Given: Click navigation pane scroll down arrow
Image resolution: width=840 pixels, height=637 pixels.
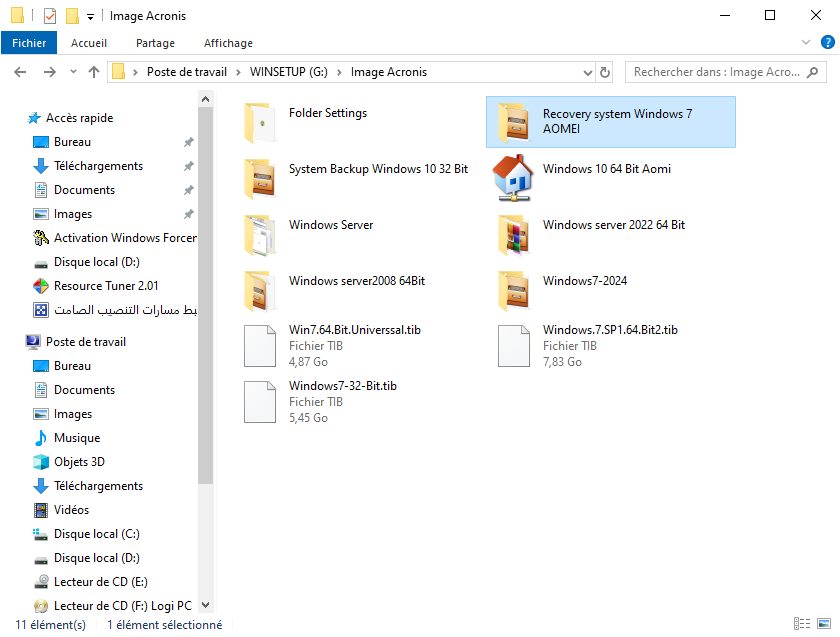Looking at the screenshot, I should [x=205, y=605].
